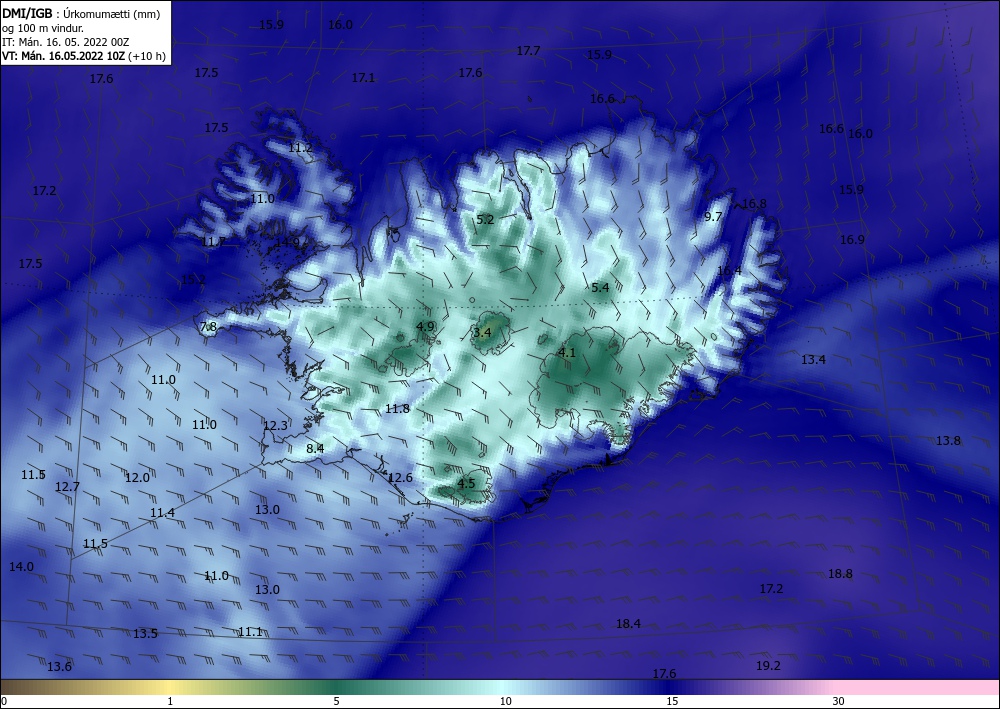Click the 11.2 value in the Westfjords
The image size is (1000, 709).
tap(300, 148)
